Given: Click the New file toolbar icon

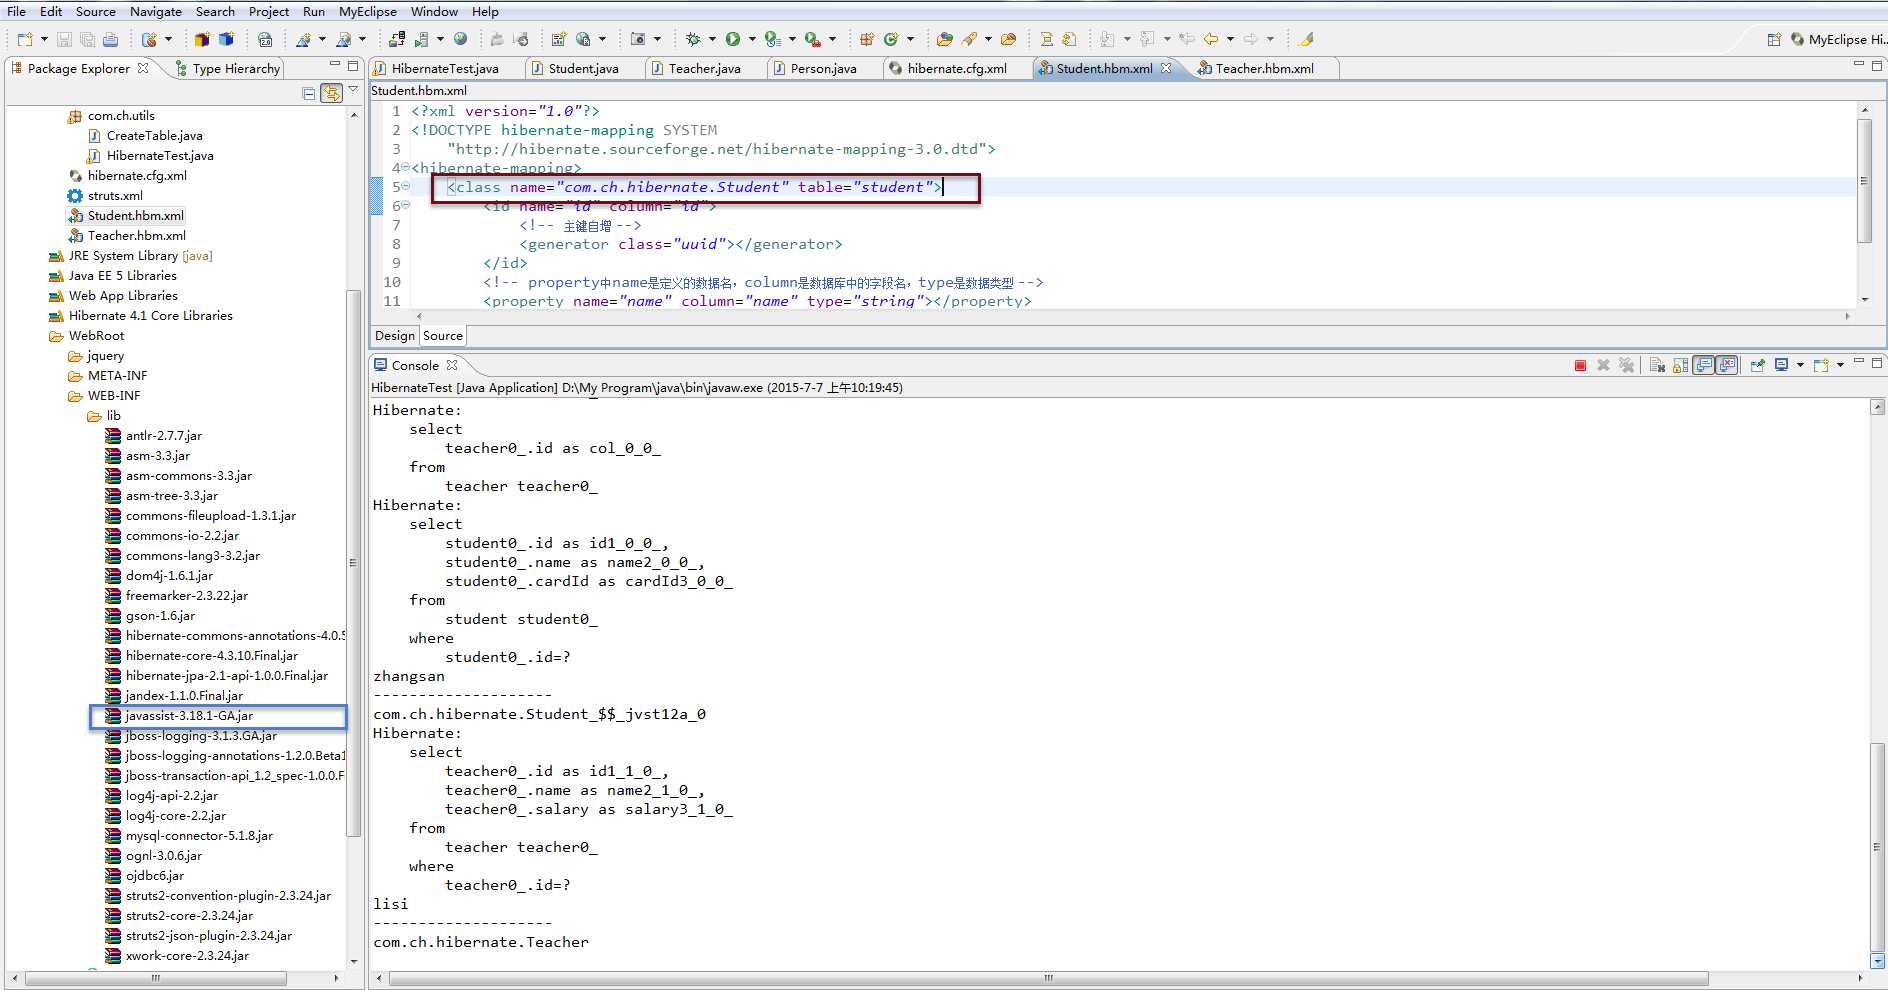Looking at the screenshot, I should (x=25, y=39).
